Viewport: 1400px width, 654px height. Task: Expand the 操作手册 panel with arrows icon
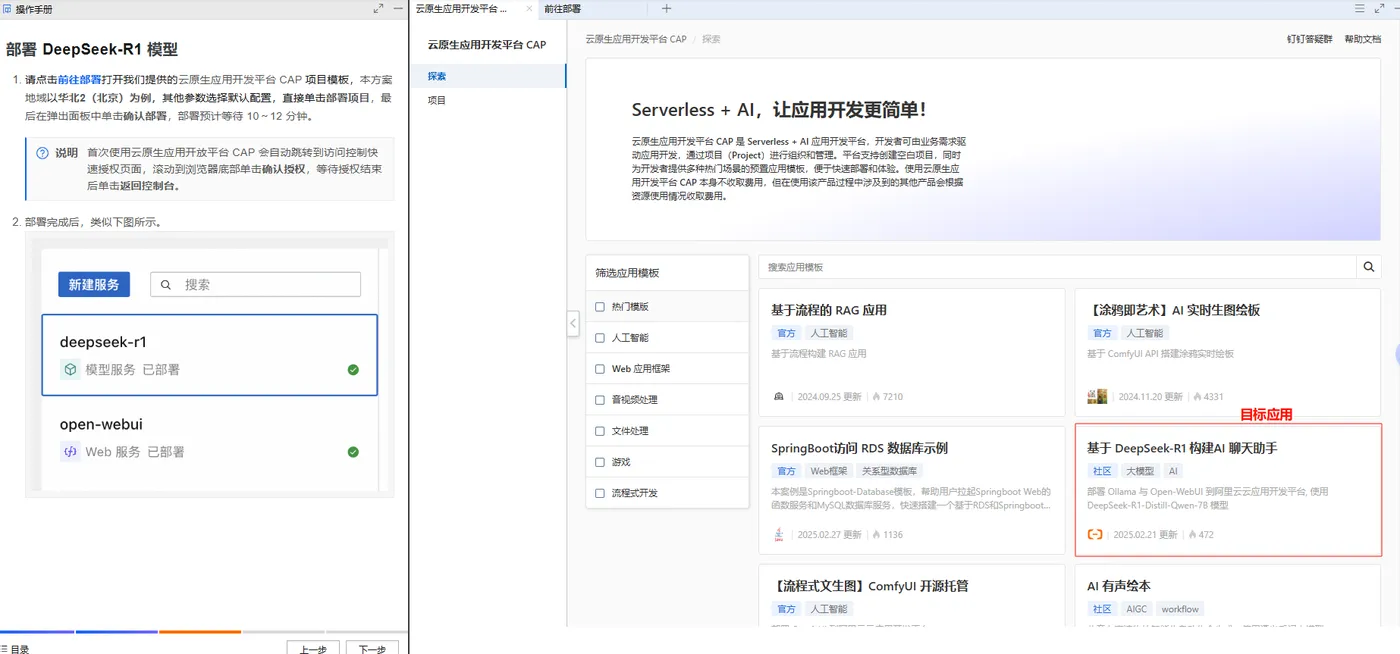[378, 8]
